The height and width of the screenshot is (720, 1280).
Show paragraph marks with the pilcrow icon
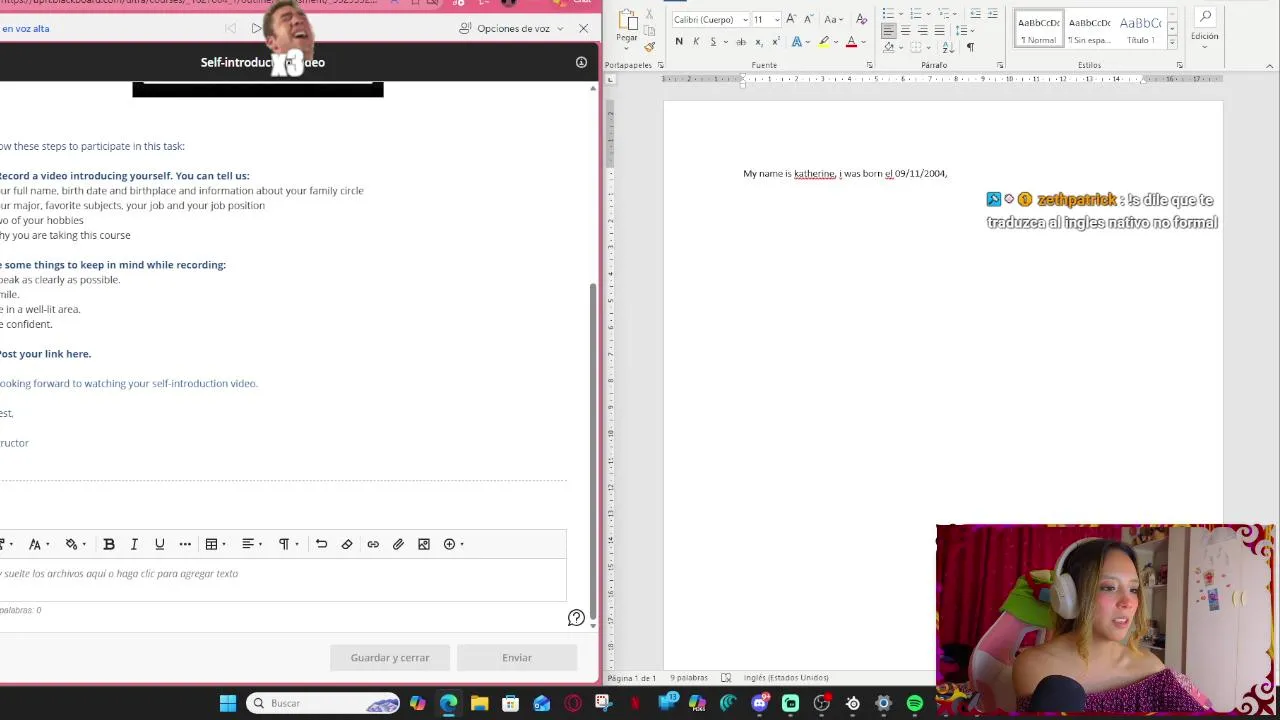click(x=970, y=48)
